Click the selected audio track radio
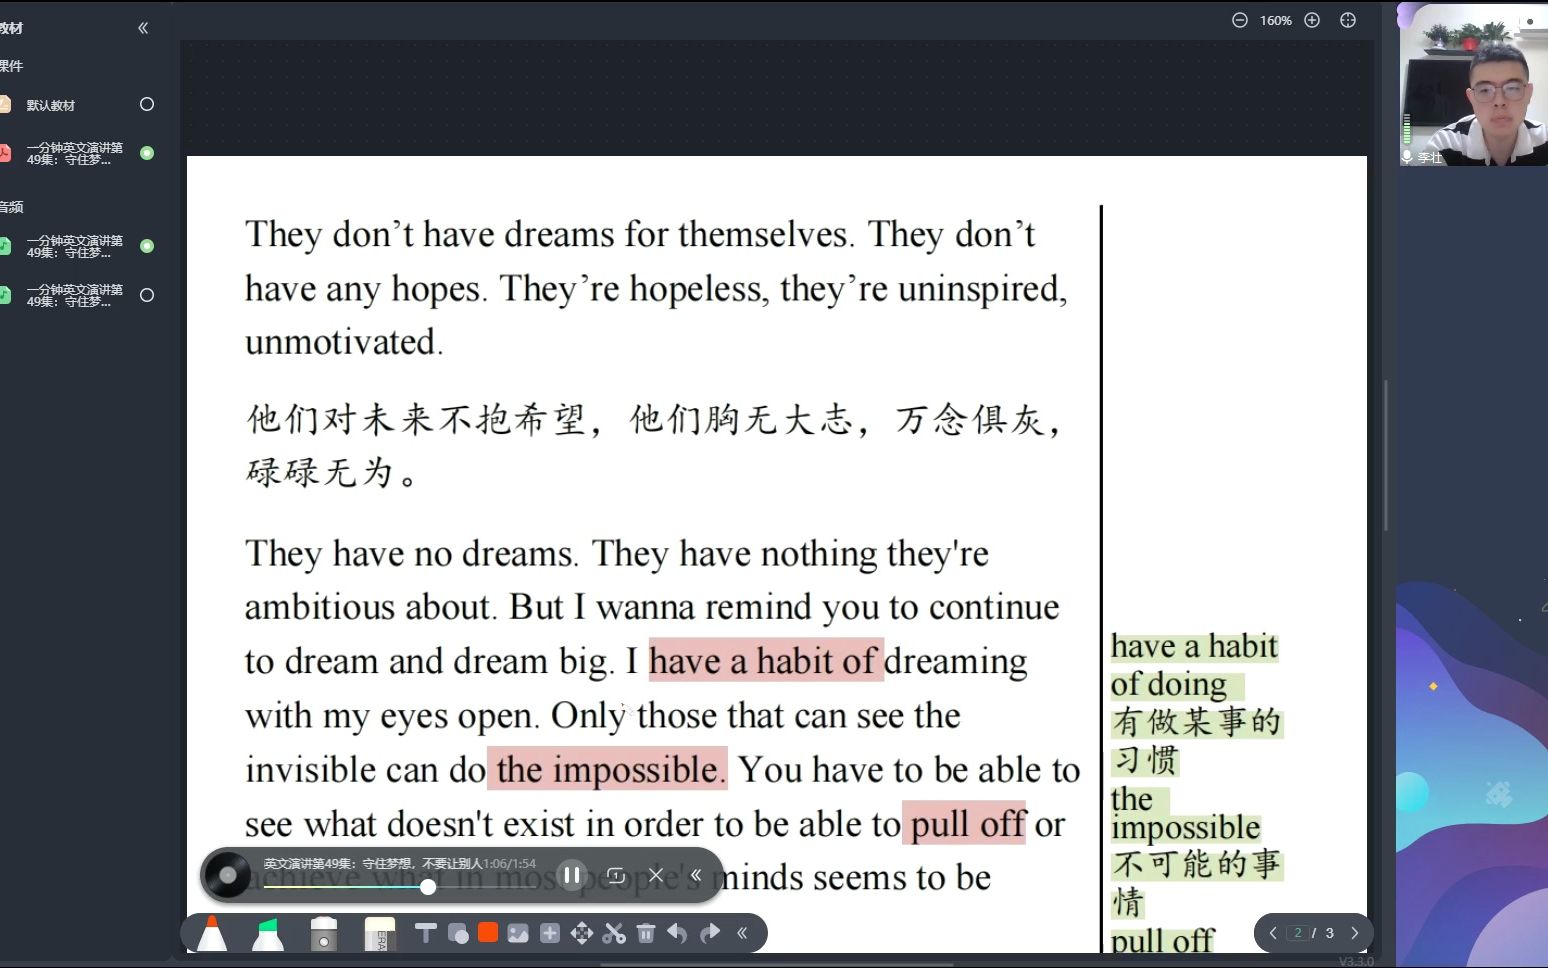1548x968 pixels. pyautogui.click(x=147, y=246)
